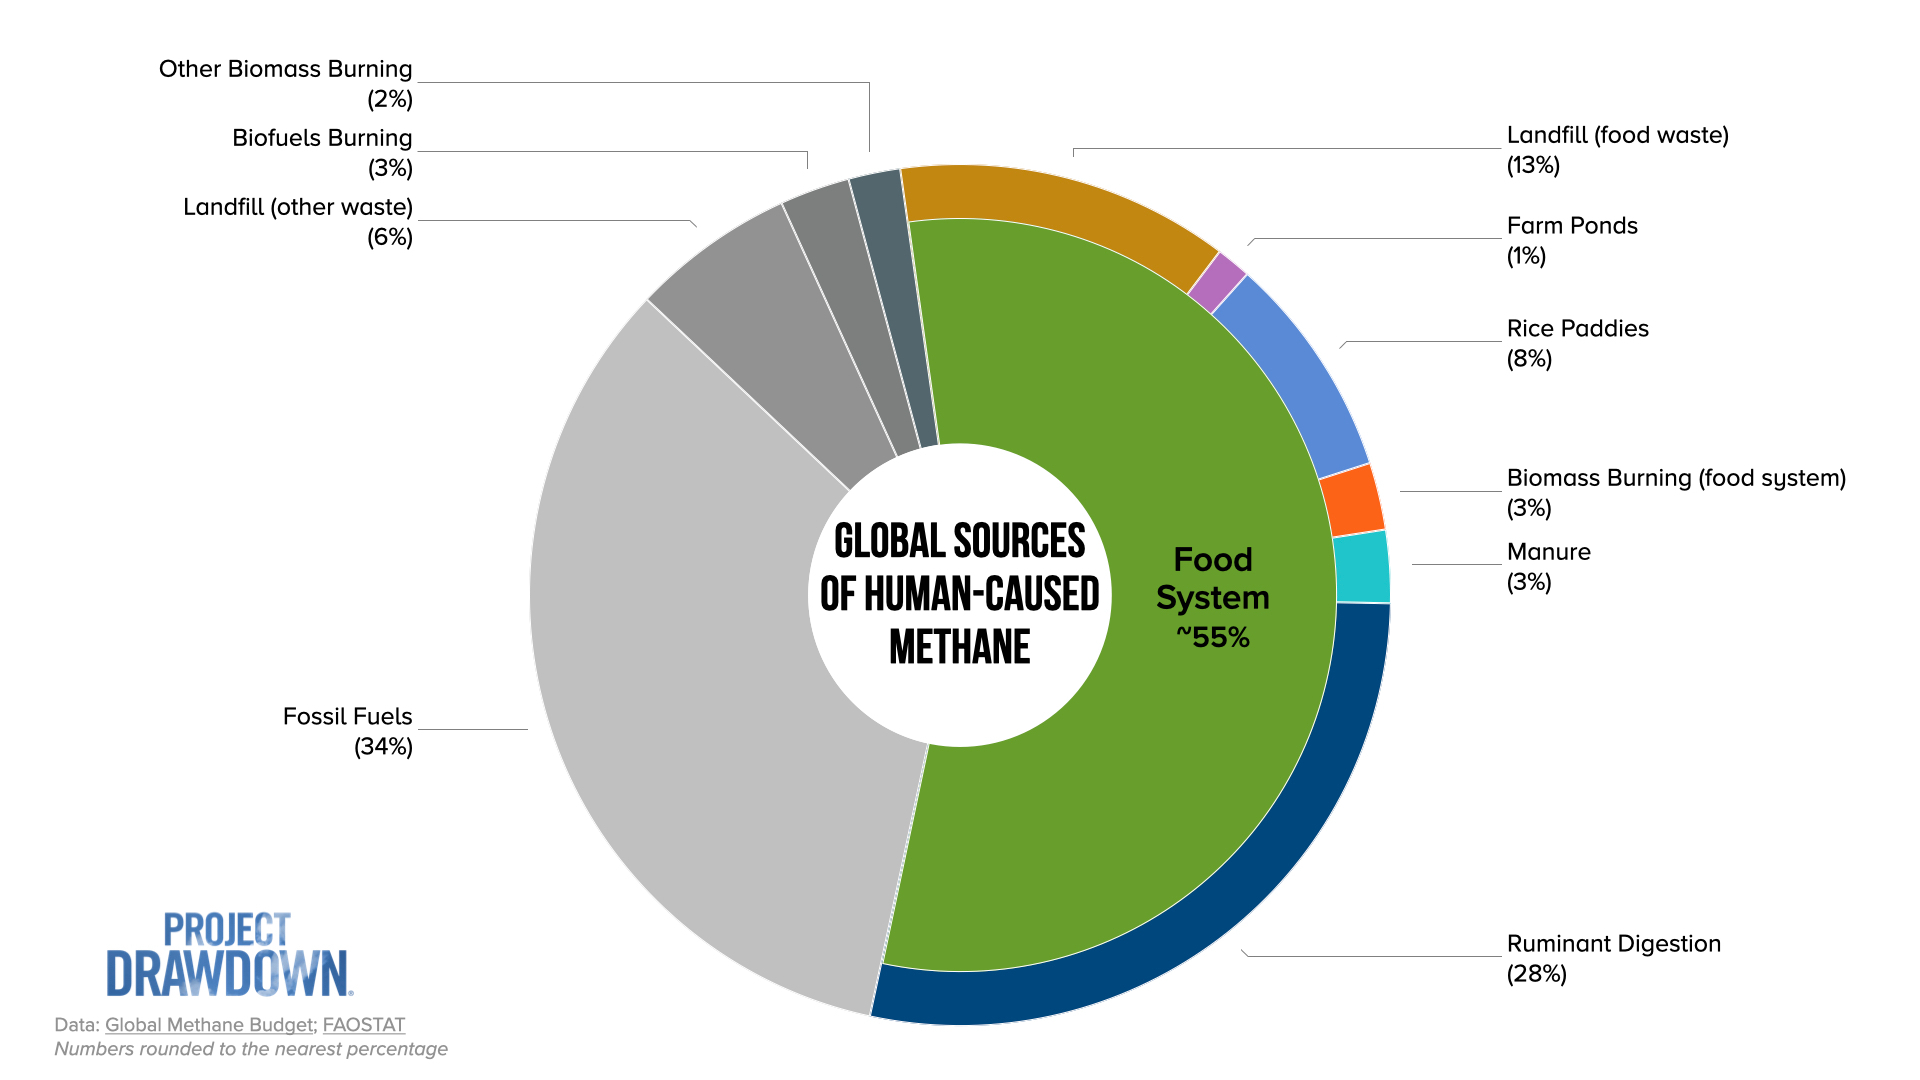Viewport: 1920px width, 1080px height.
Task: Click the golden Landfill food waste arc
Action: click(1060, 203)
